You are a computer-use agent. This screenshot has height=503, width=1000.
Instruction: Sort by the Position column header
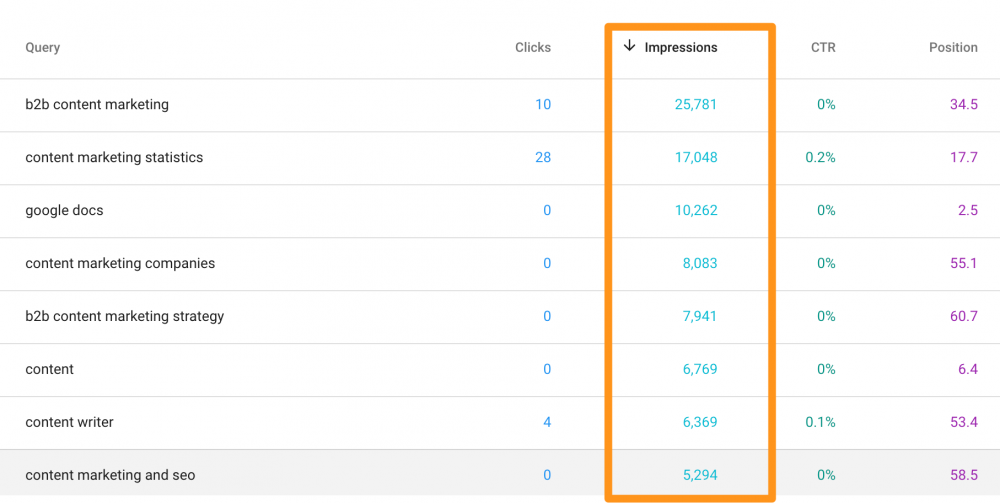tap(952, 47)
